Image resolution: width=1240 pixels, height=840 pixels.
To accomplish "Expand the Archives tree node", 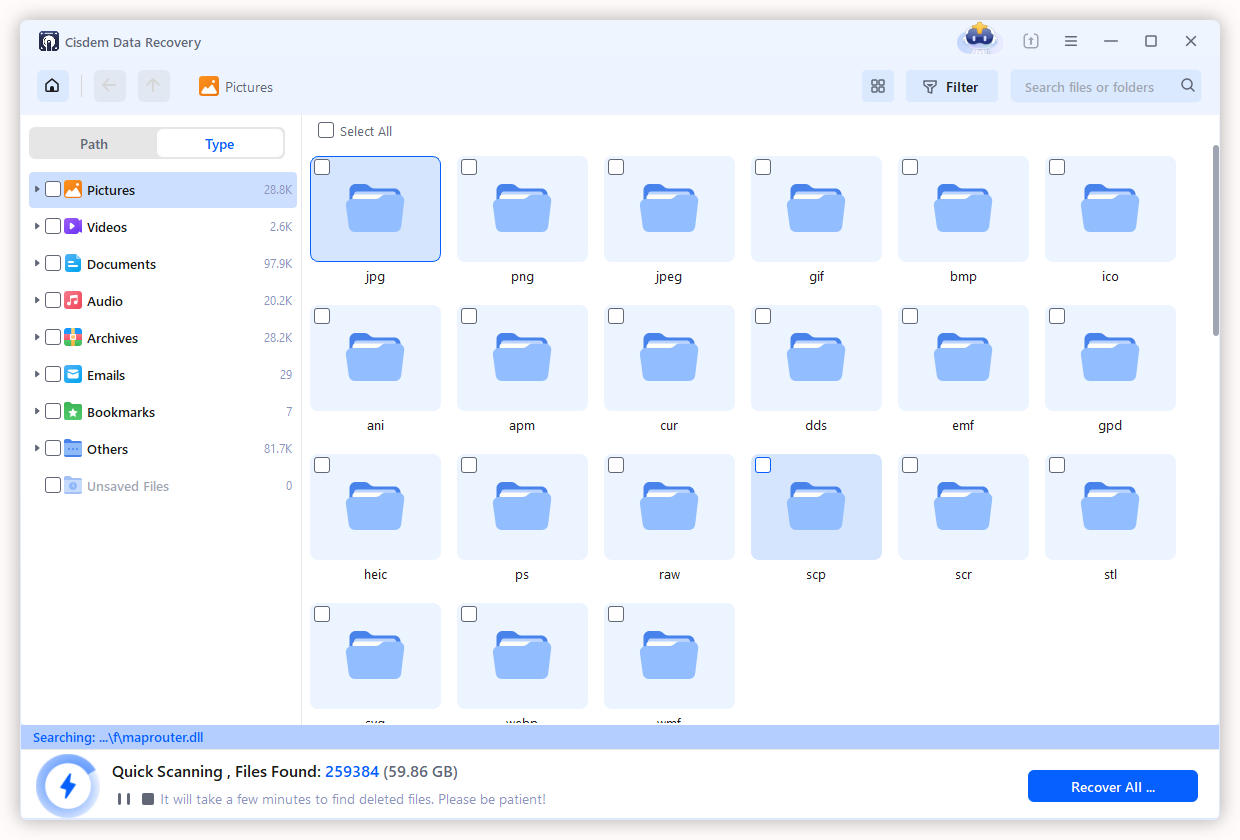I will pos(38,338).
